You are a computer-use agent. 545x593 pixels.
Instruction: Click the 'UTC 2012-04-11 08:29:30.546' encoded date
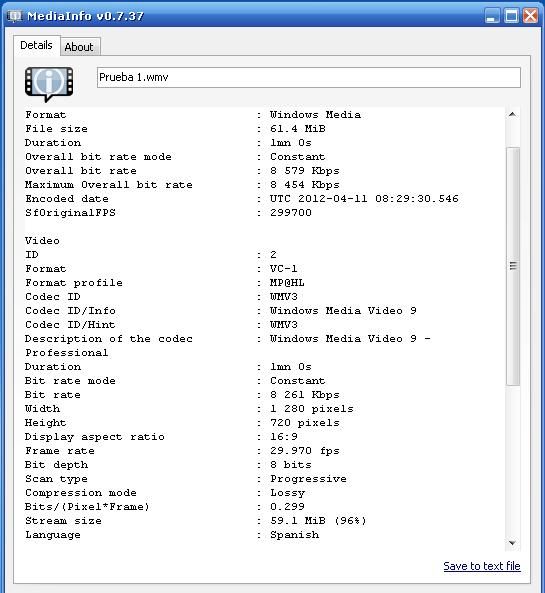pyautogui.click(x=364, y=199)
